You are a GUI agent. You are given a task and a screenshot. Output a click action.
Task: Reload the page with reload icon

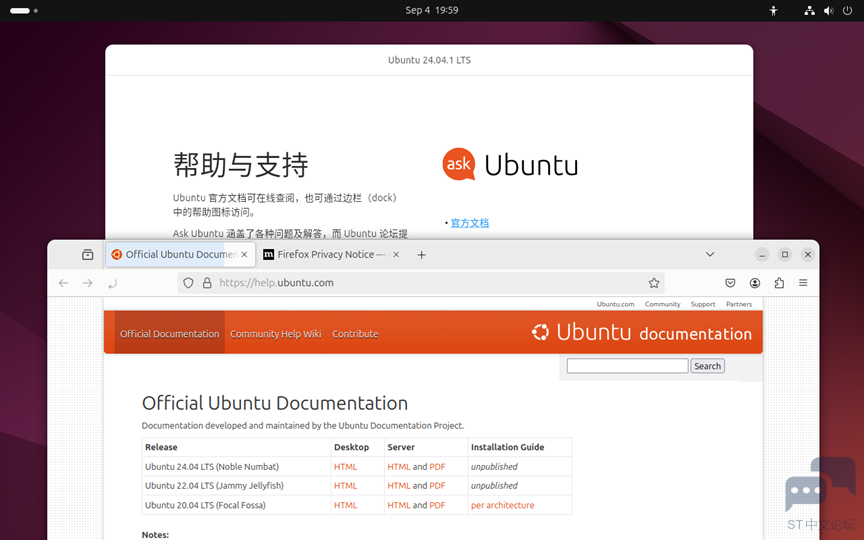(x=112, y=283)
